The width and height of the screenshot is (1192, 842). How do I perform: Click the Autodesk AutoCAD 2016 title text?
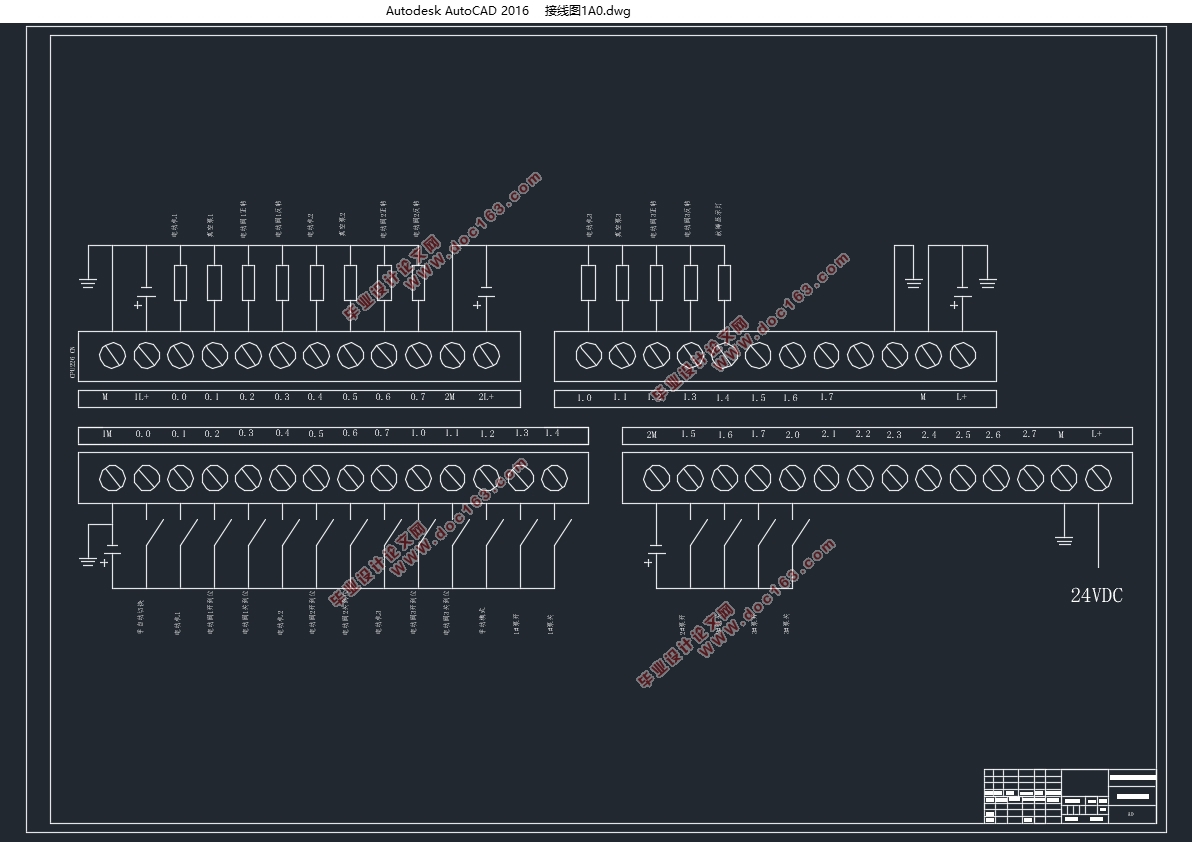tap(457, 11)
